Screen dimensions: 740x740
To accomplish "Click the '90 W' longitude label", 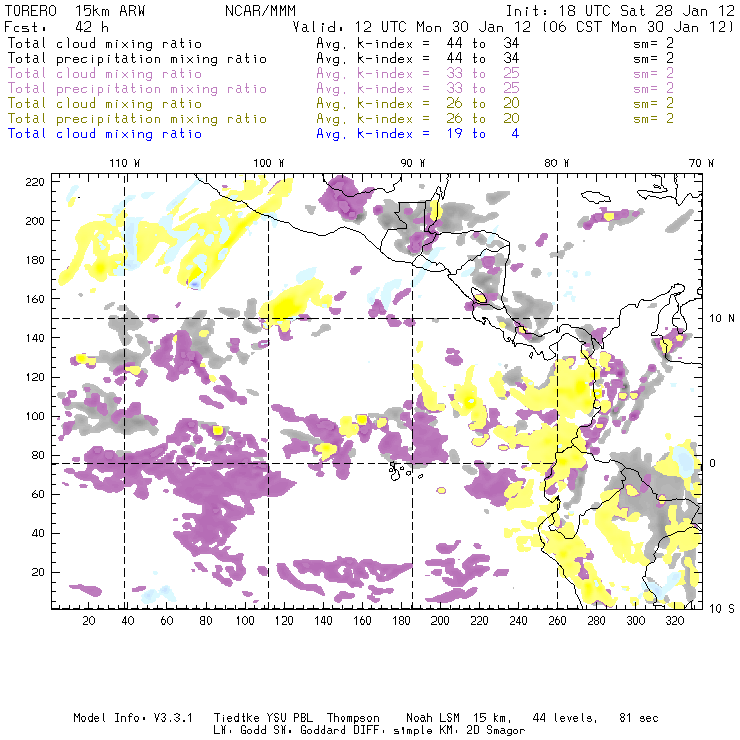I will pyautogui.click(x=413, y=163).
